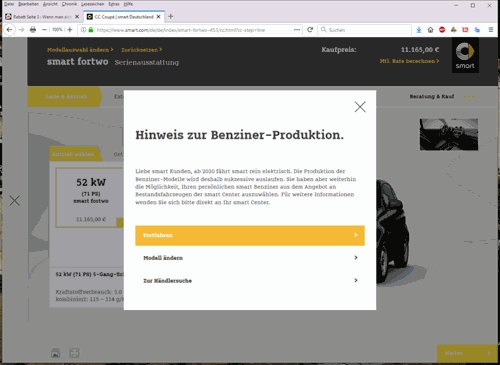Switch to the Rabatt Seite 3 tab
Viewport: 500px width, 365px height.
pyautogui.click(x=42, y=17)
